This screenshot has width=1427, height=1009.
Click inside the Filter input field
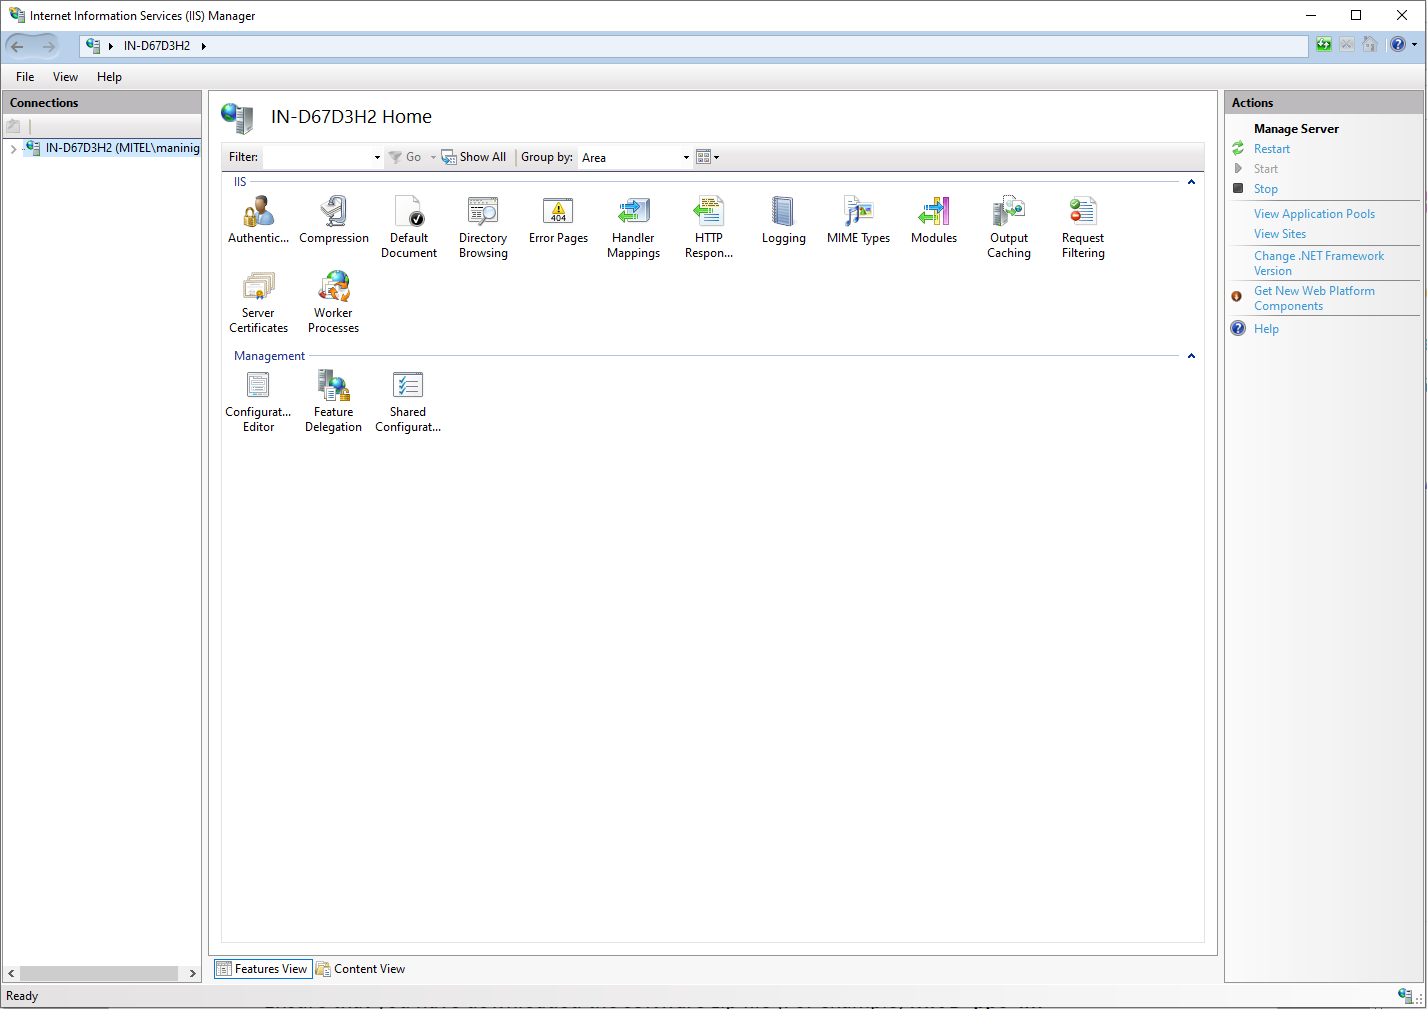click(317, 157)
